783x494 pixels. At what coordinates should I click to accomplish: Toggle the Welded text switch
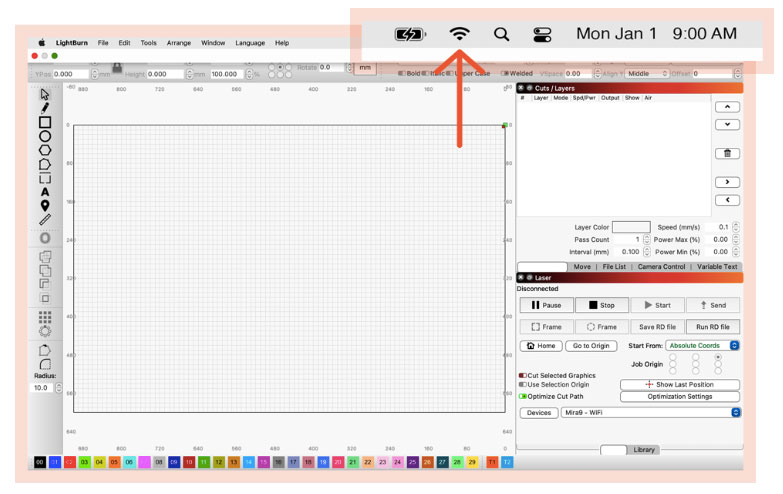505,73
